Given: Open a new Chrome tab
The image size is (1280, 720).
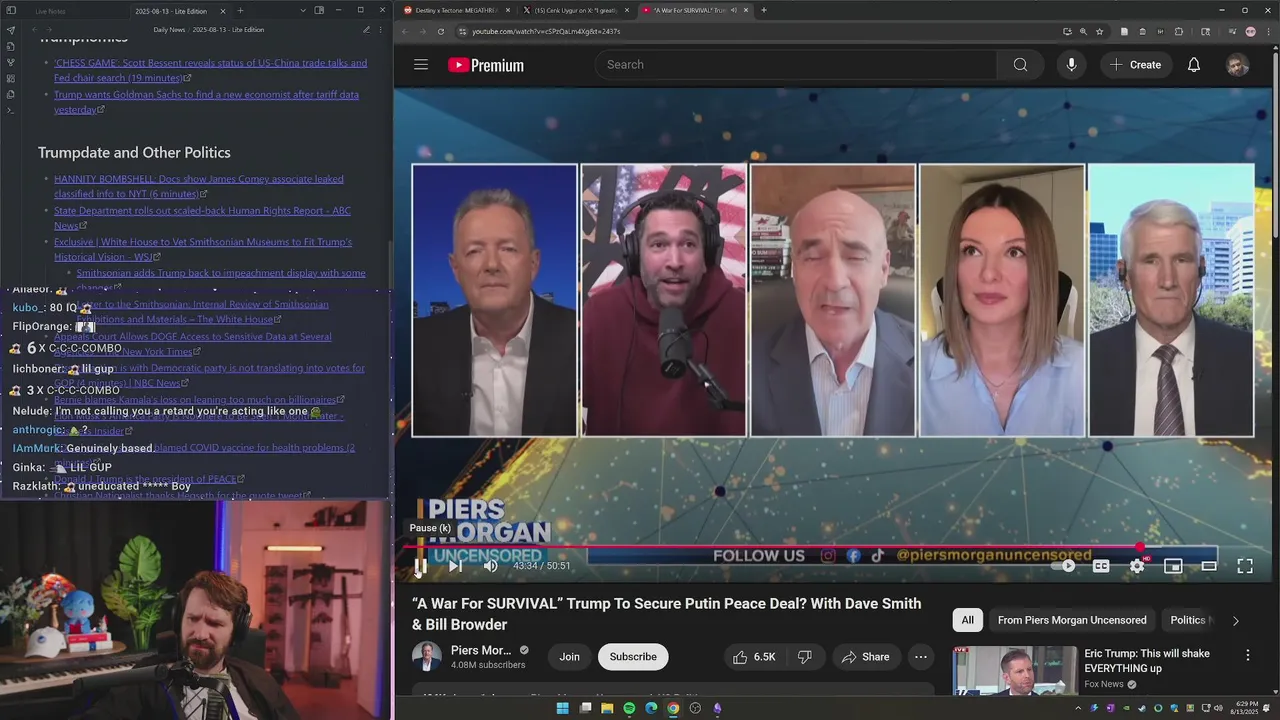Looking at the screenshot, I should [x=763, y=10].
